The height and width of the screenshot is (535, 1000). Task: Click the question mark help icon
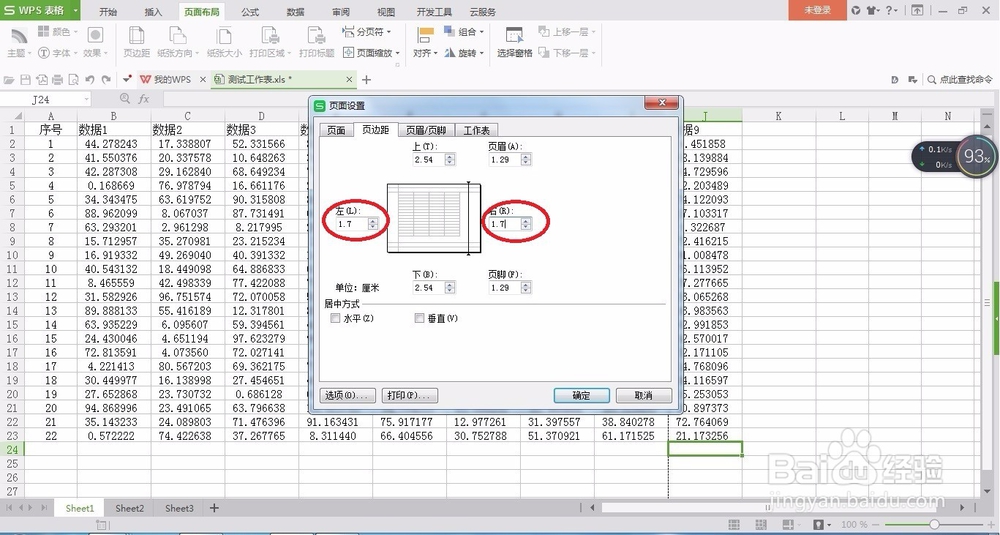[x=889, y=10]
